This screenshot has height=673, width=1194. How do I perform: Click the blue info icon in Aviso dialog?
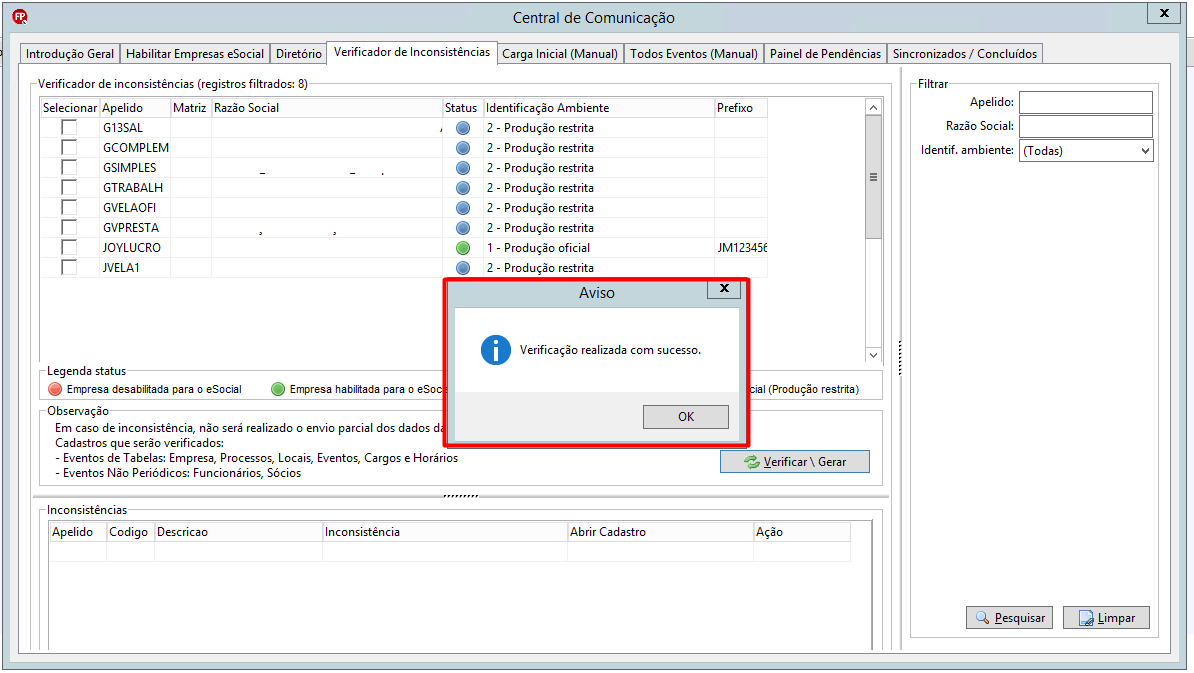point(496,350)
